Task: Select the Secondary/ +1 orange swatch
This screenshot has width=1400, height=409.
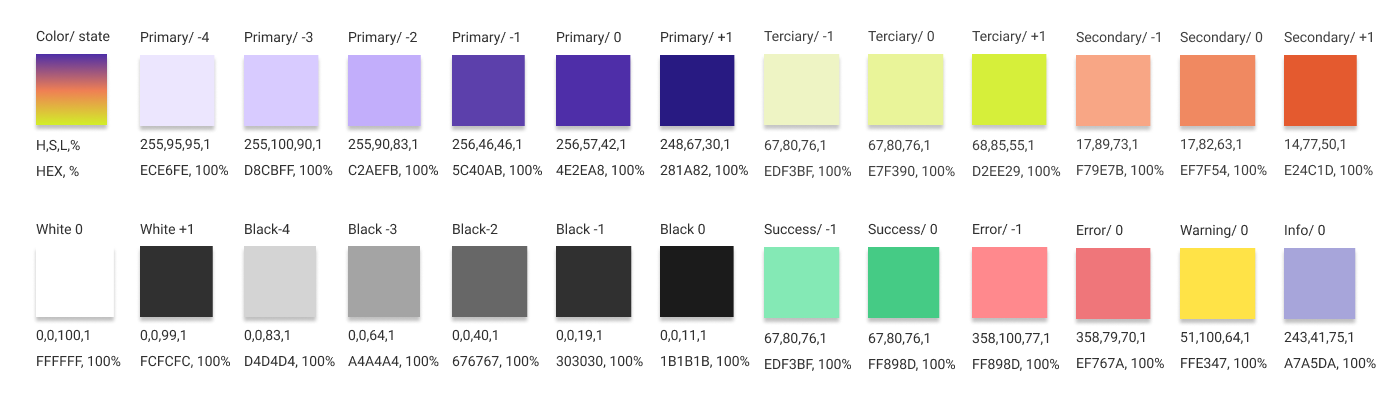Action: 1320,90
